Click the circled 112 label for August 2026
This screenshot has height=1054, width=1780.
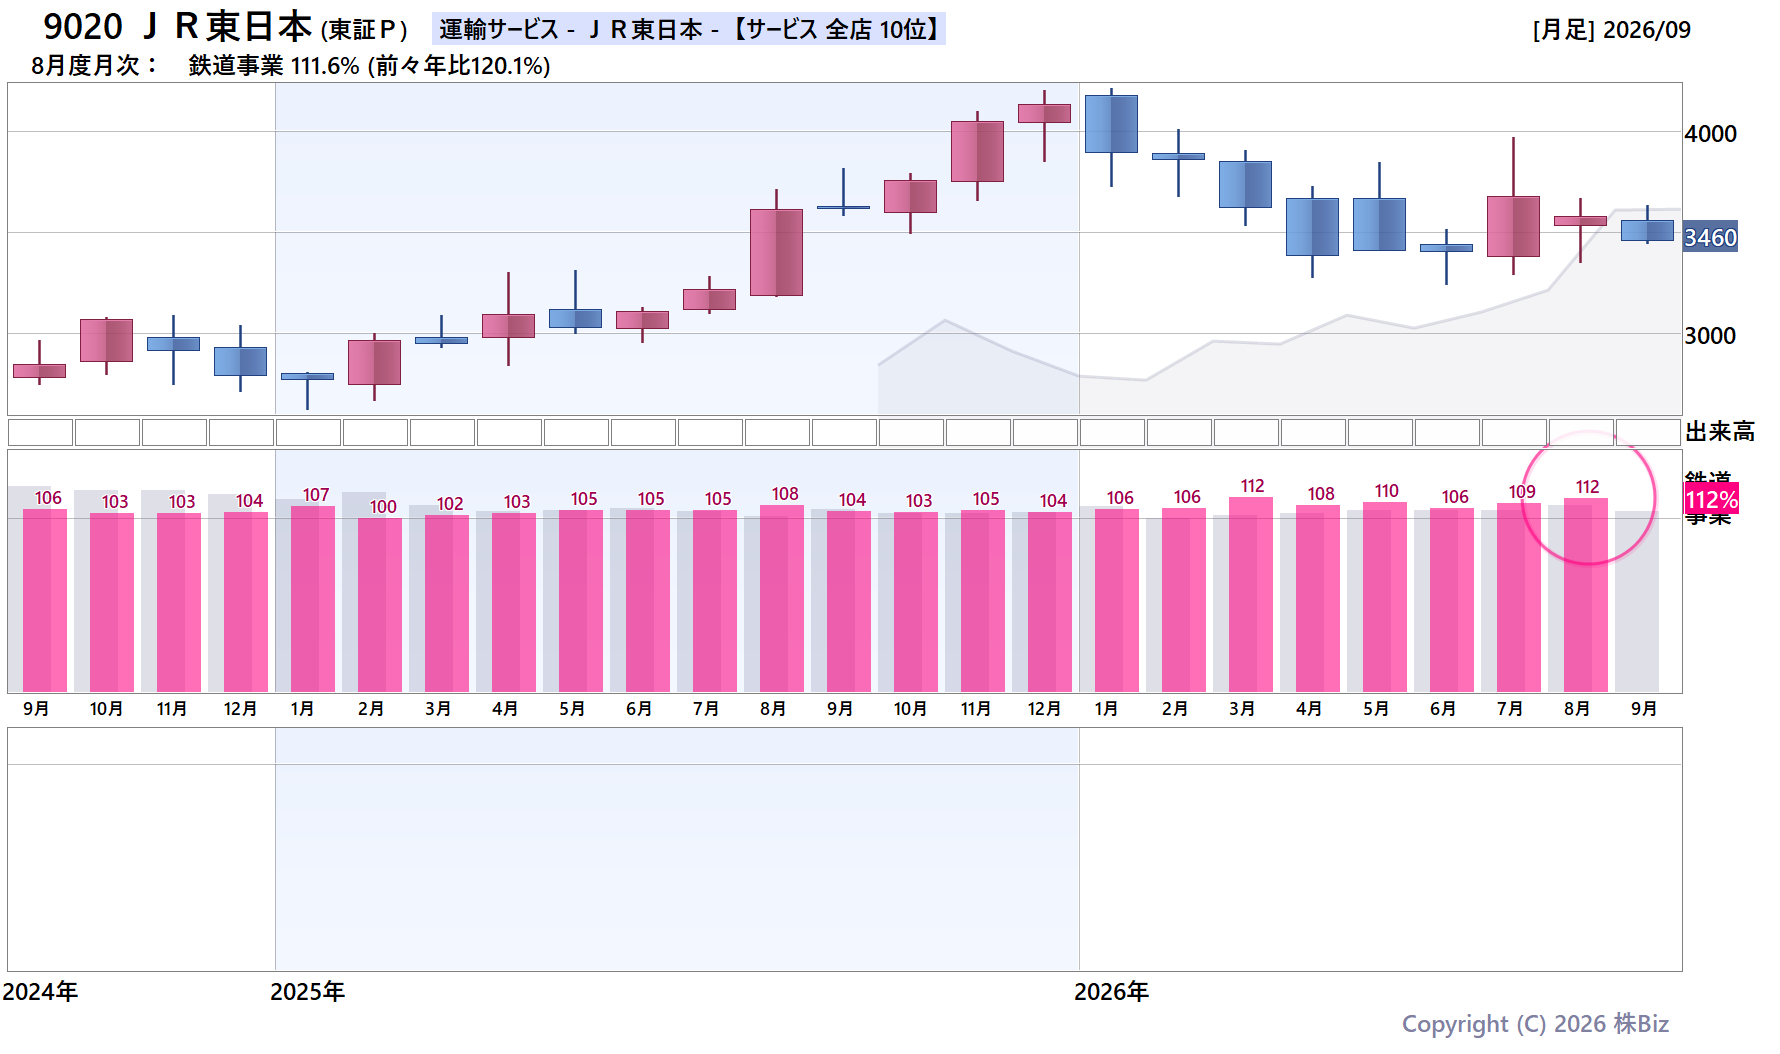point(1588,487)
